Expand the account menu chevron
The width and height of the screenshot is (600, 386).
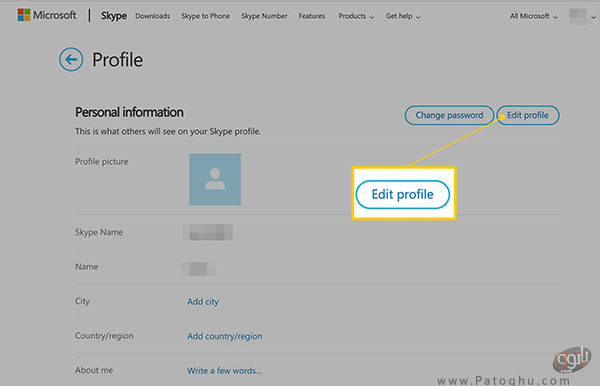(x=593, y=17)
